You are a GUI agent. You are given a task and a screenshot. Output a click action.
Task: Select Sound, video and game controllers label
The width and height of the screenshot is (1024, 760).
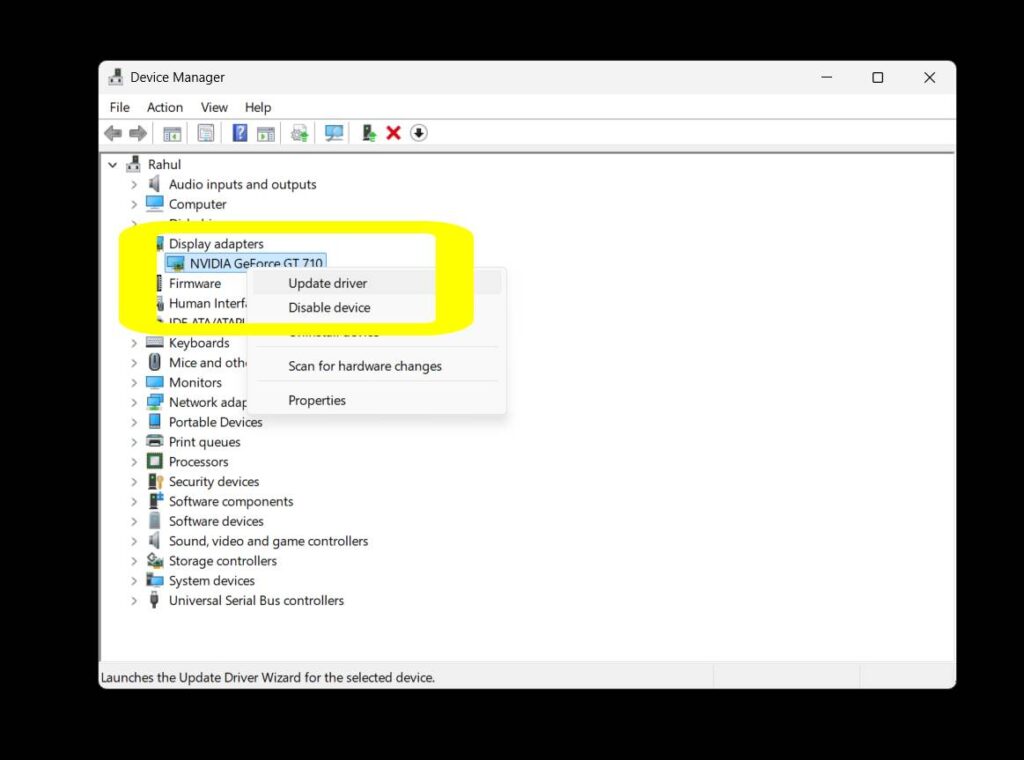[x=268, y=541]
